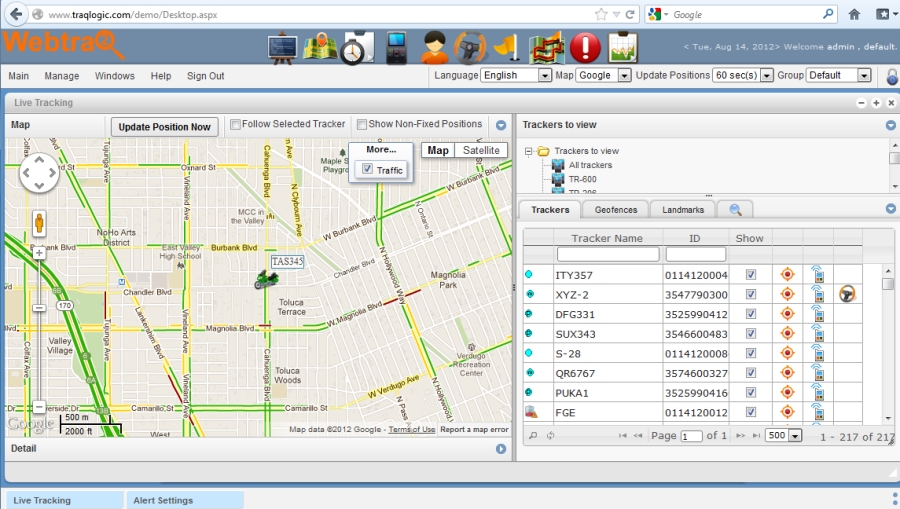Click Report a map error link

pos(474,429)
